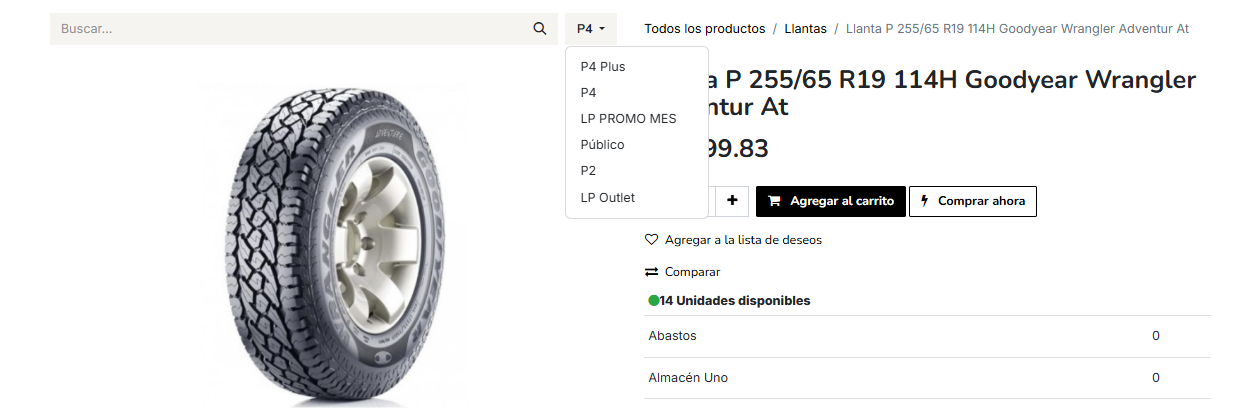Focus the Buscar search field

tap(290, 29)
